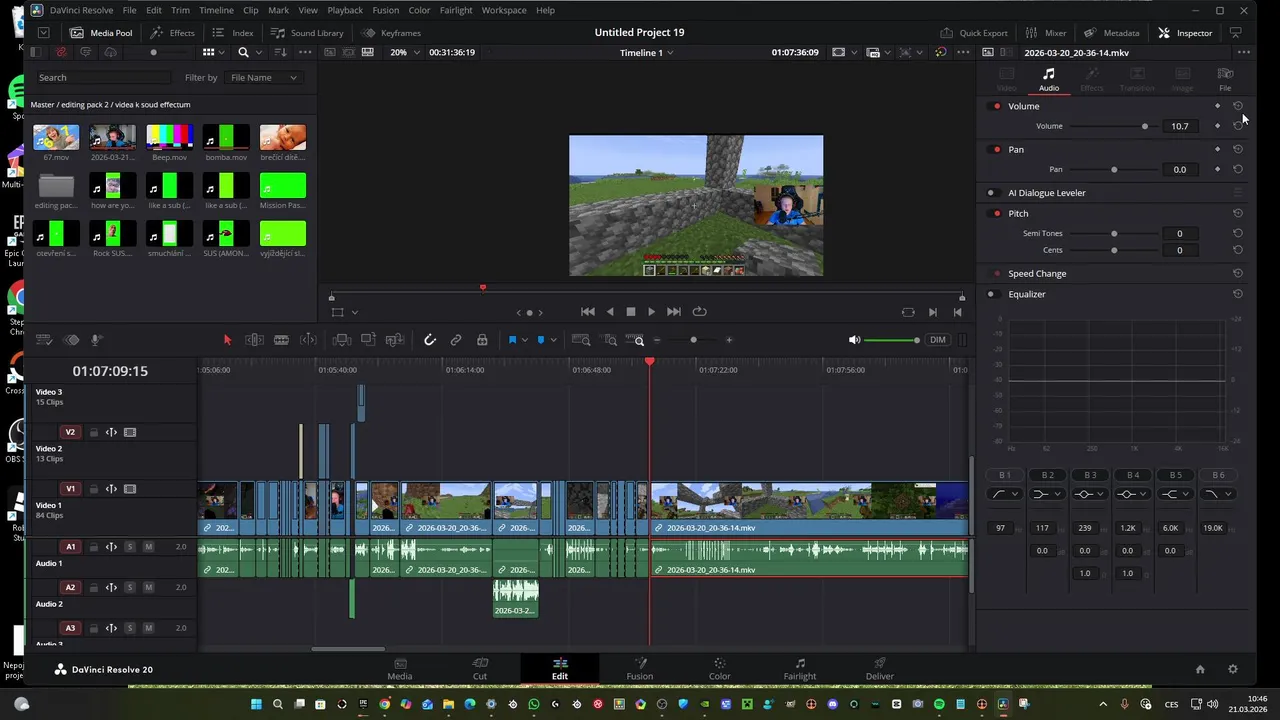This screenshot has height=720, width=1280.
Task: Reset the Pan section parameters
Action: click(x=1238, y=149)
